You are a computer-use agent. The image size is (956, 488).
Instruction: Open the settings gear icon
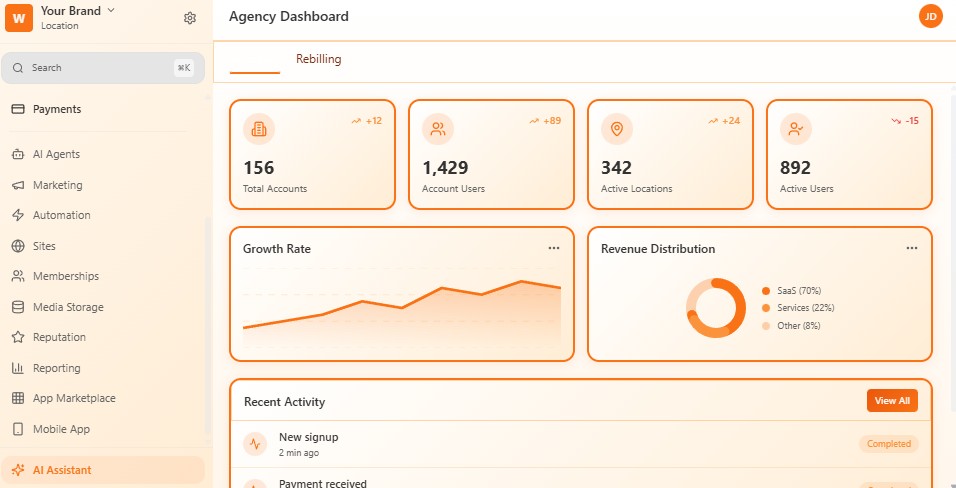coord(190,18)
